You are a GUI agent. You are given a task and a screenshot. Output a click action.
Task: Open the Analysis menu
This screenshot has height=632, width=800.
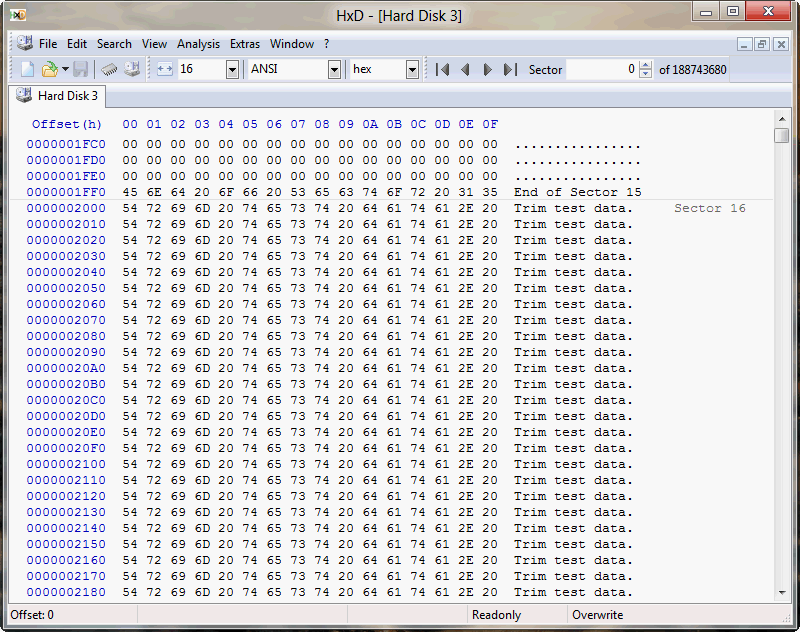198,44
